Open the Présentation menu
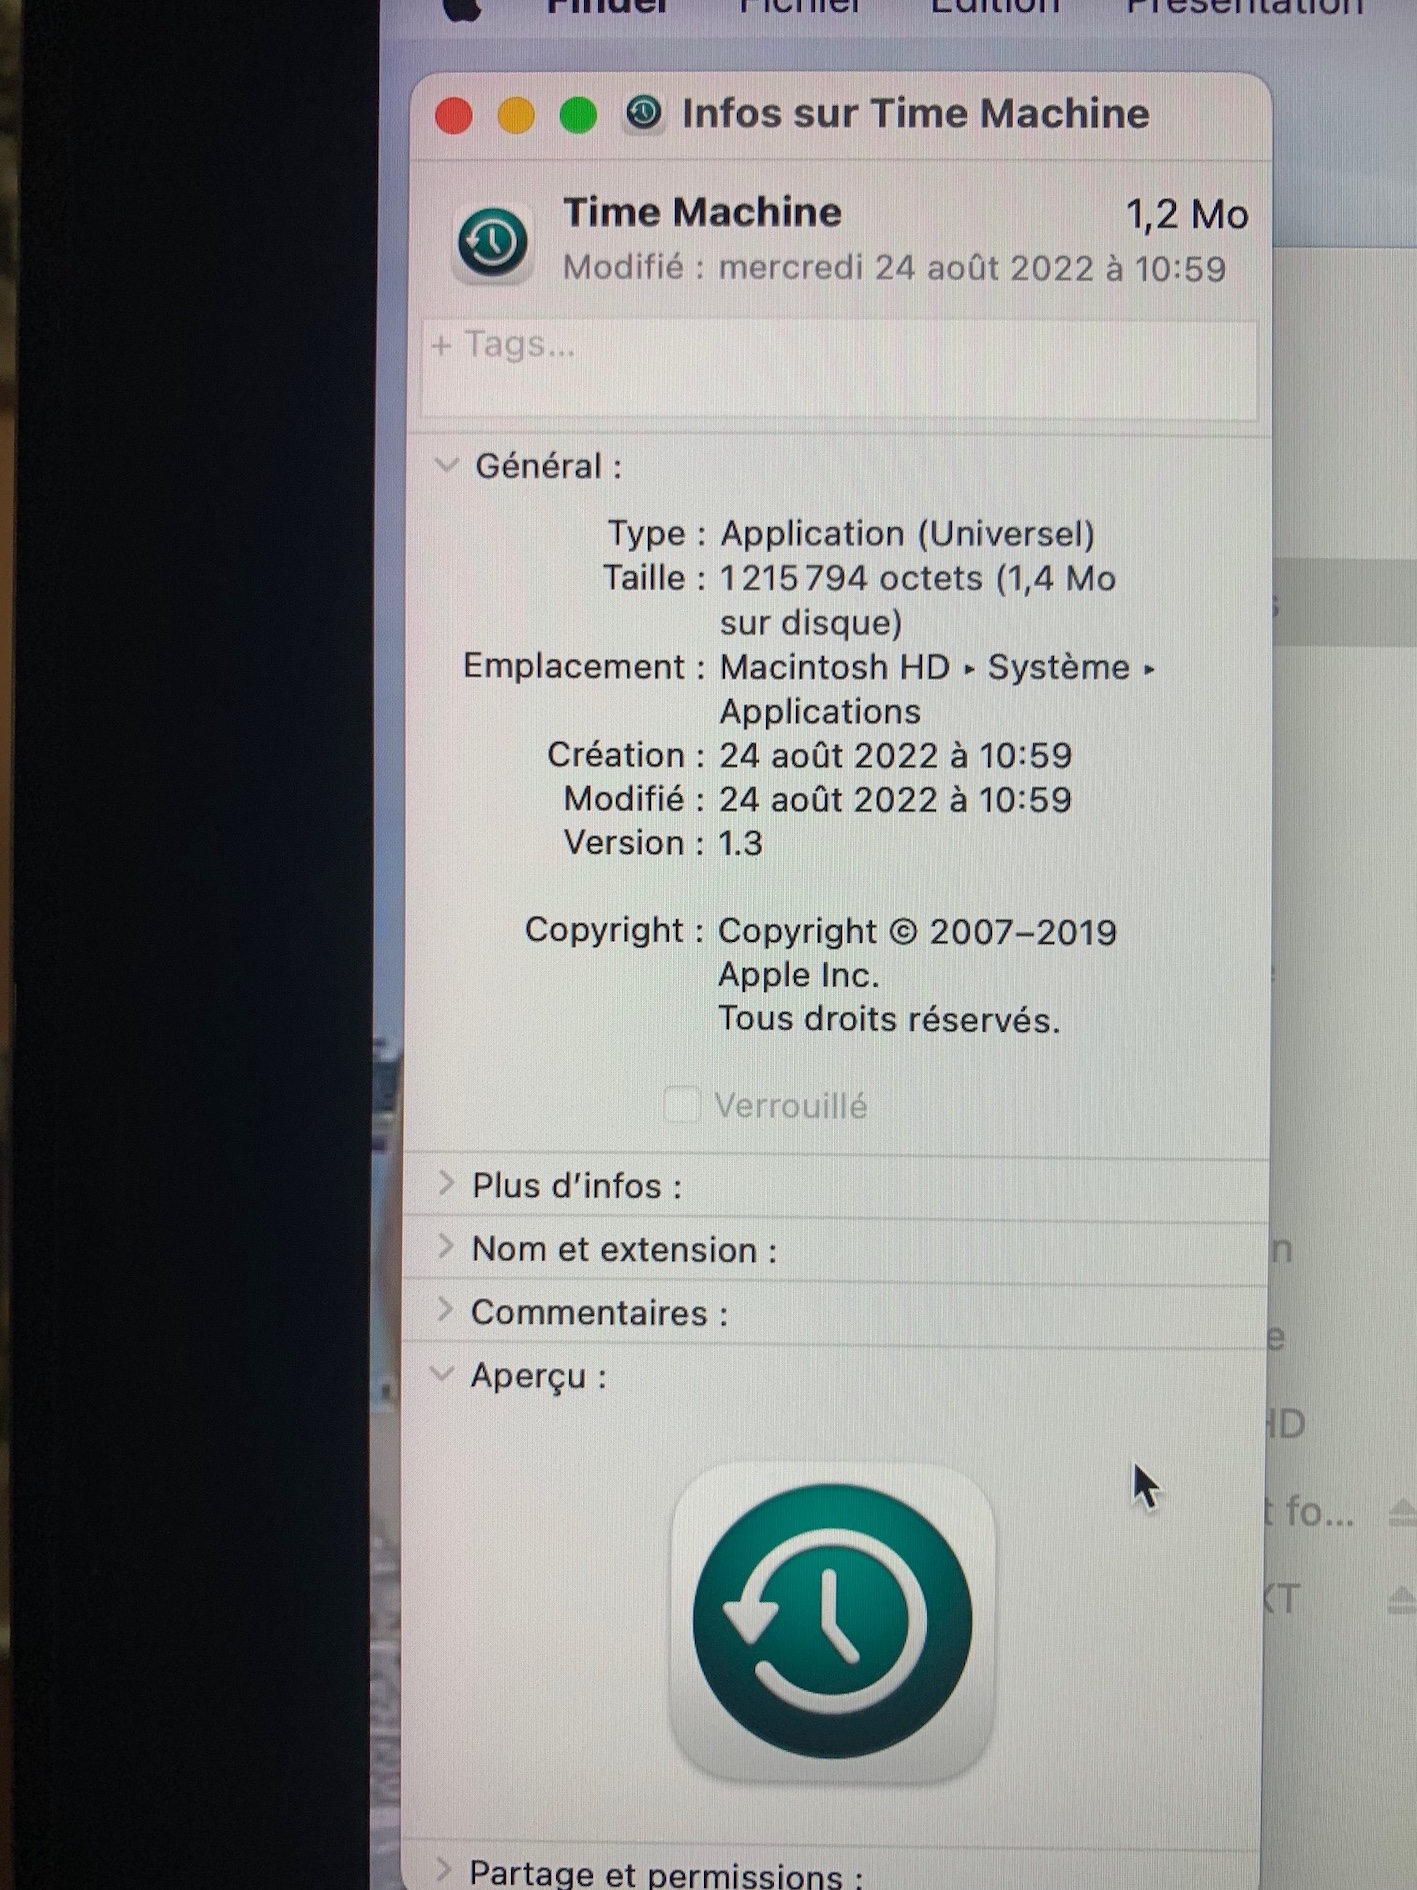Screen dimensions: 1417x1890 1244,7
